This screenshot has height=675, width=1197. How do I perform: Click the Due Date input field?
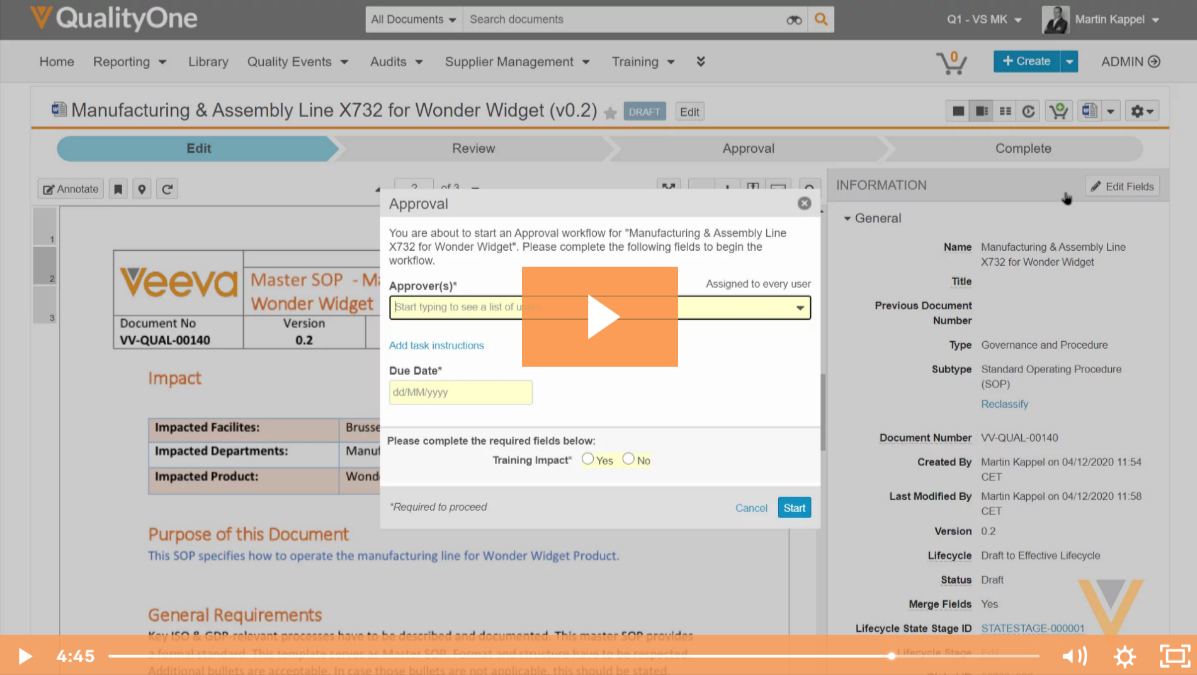[x=460, y=392]
